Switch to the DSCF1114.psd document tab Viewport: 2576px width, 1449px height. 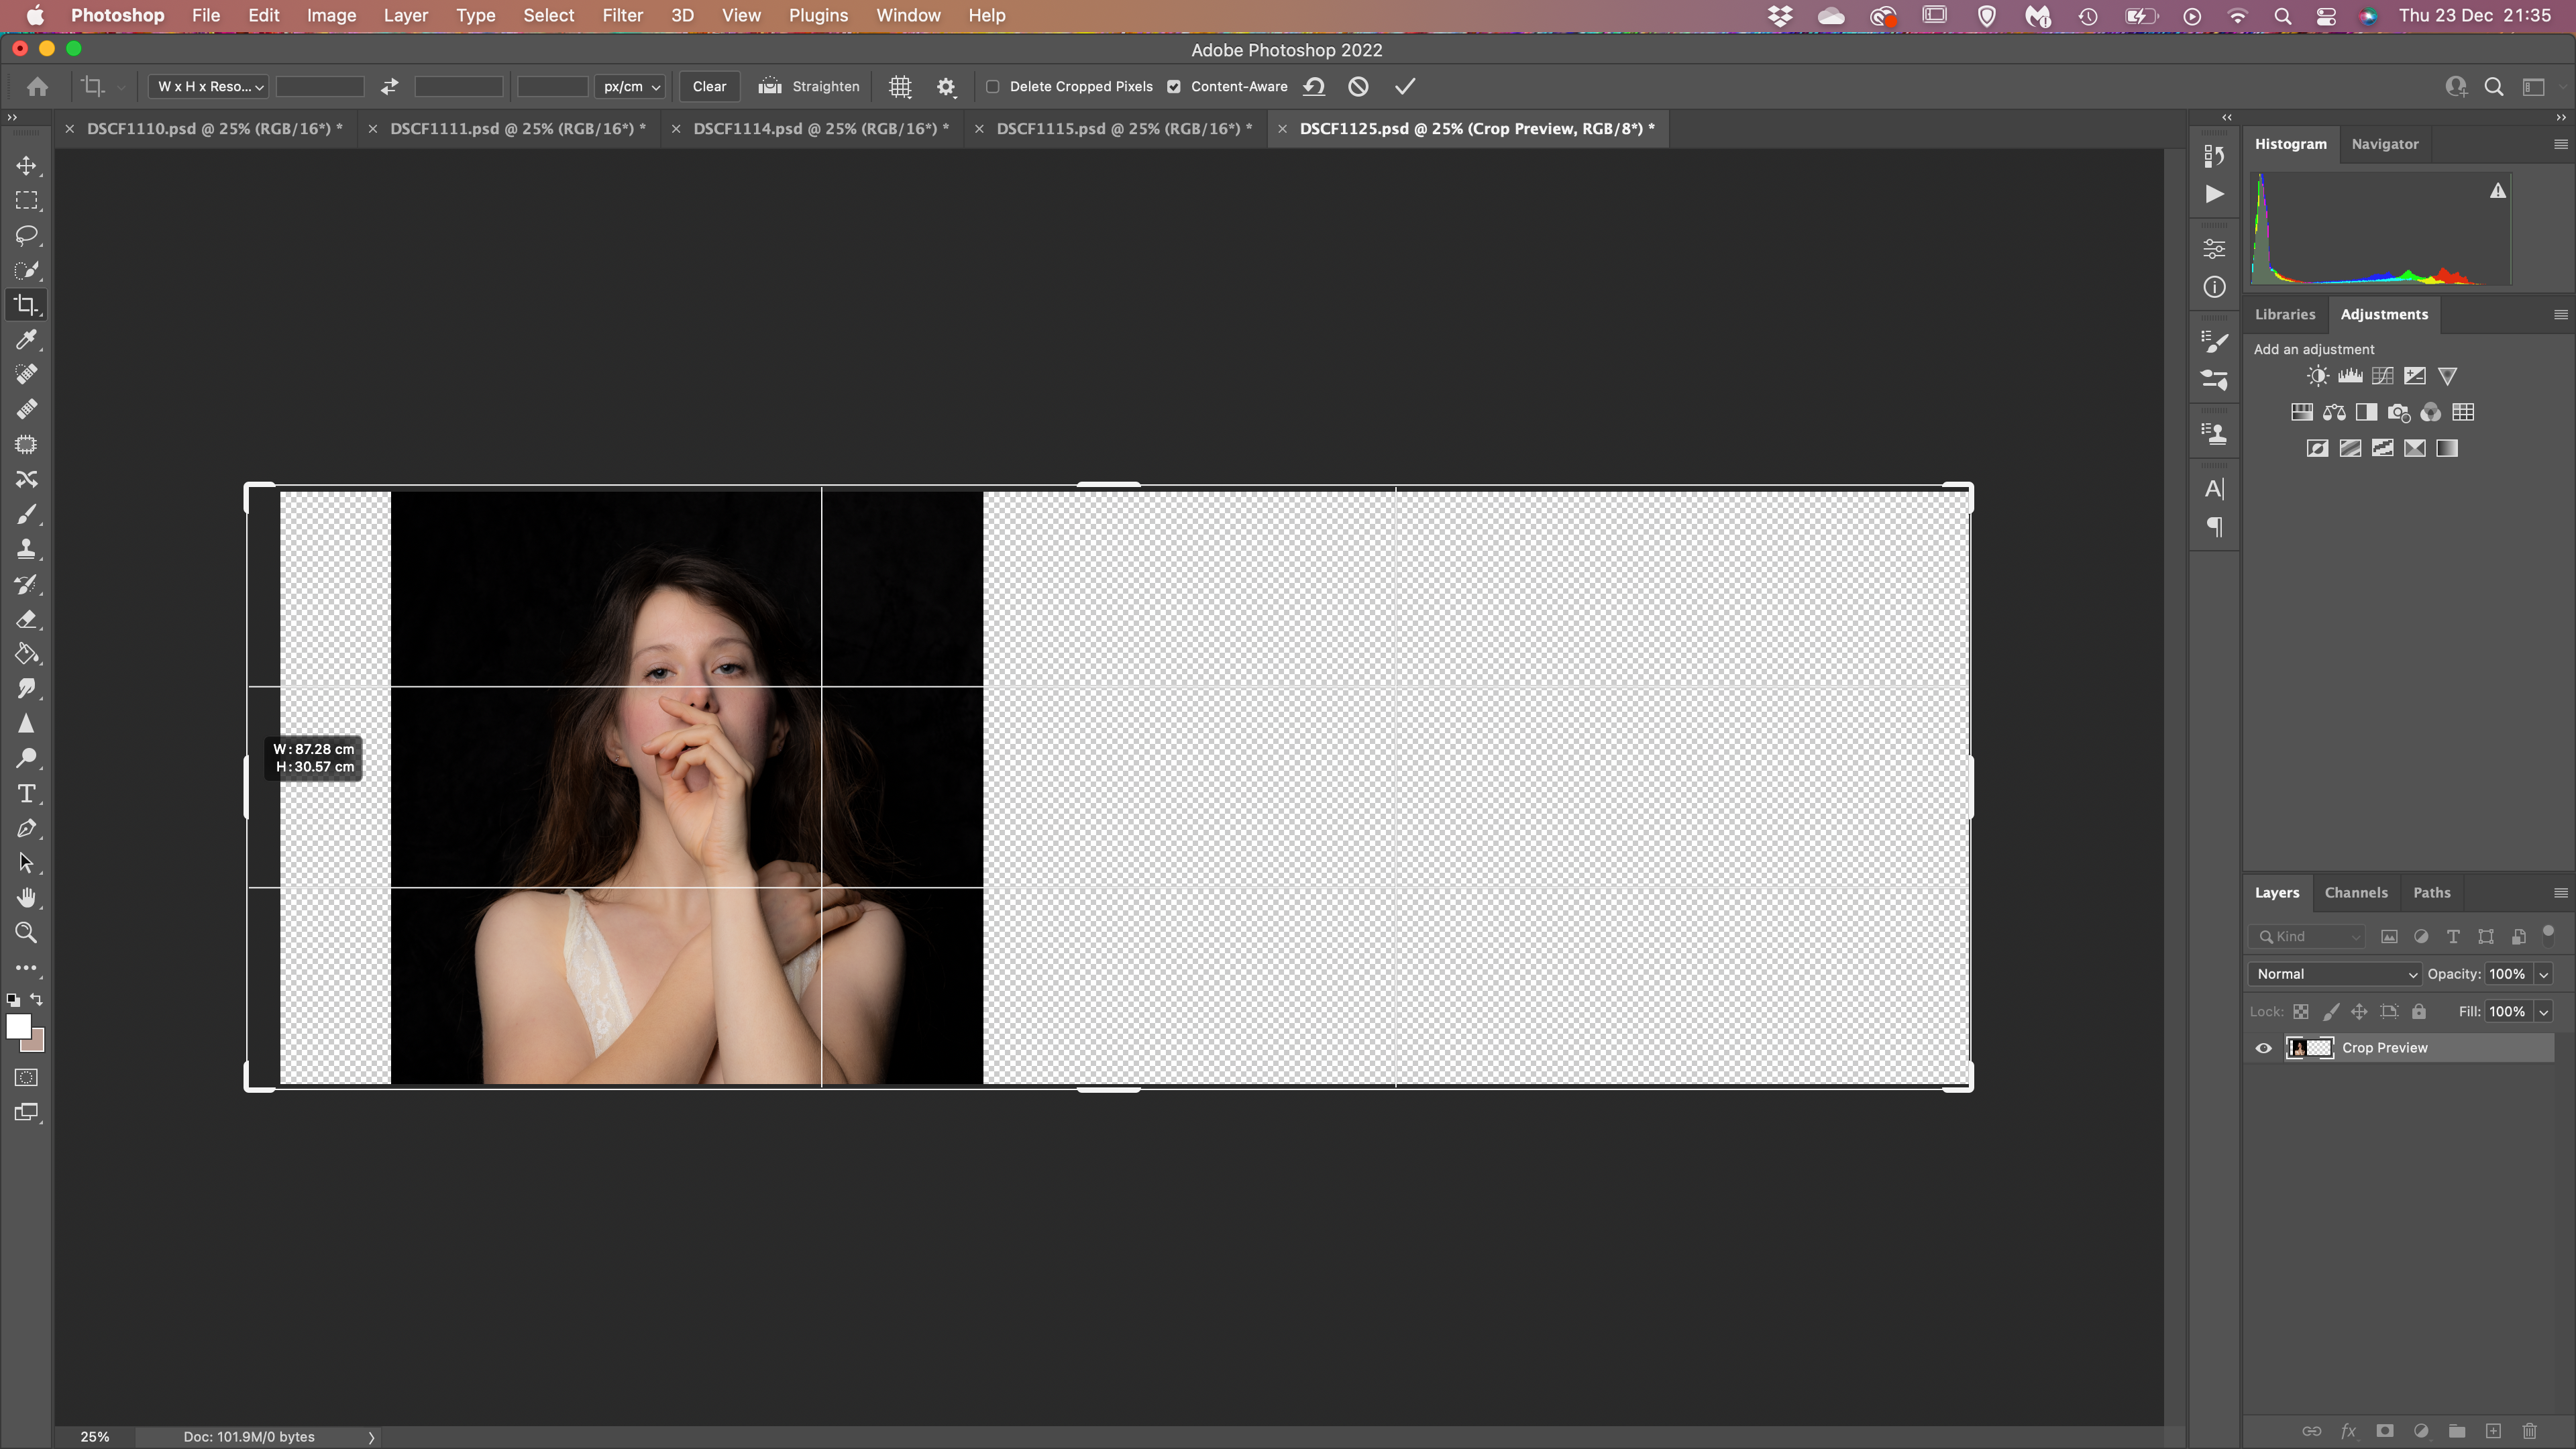(820, 129)
